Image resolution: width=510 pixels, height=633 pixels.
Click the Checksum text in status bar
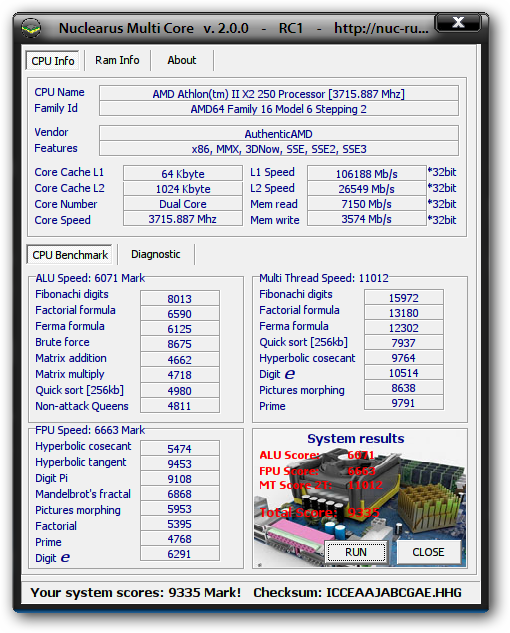coord(357,592)
